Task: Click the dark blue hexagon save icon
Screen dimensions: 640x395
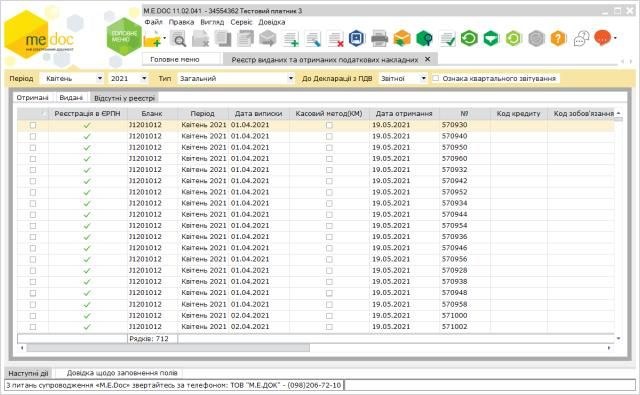Action: 357,38
